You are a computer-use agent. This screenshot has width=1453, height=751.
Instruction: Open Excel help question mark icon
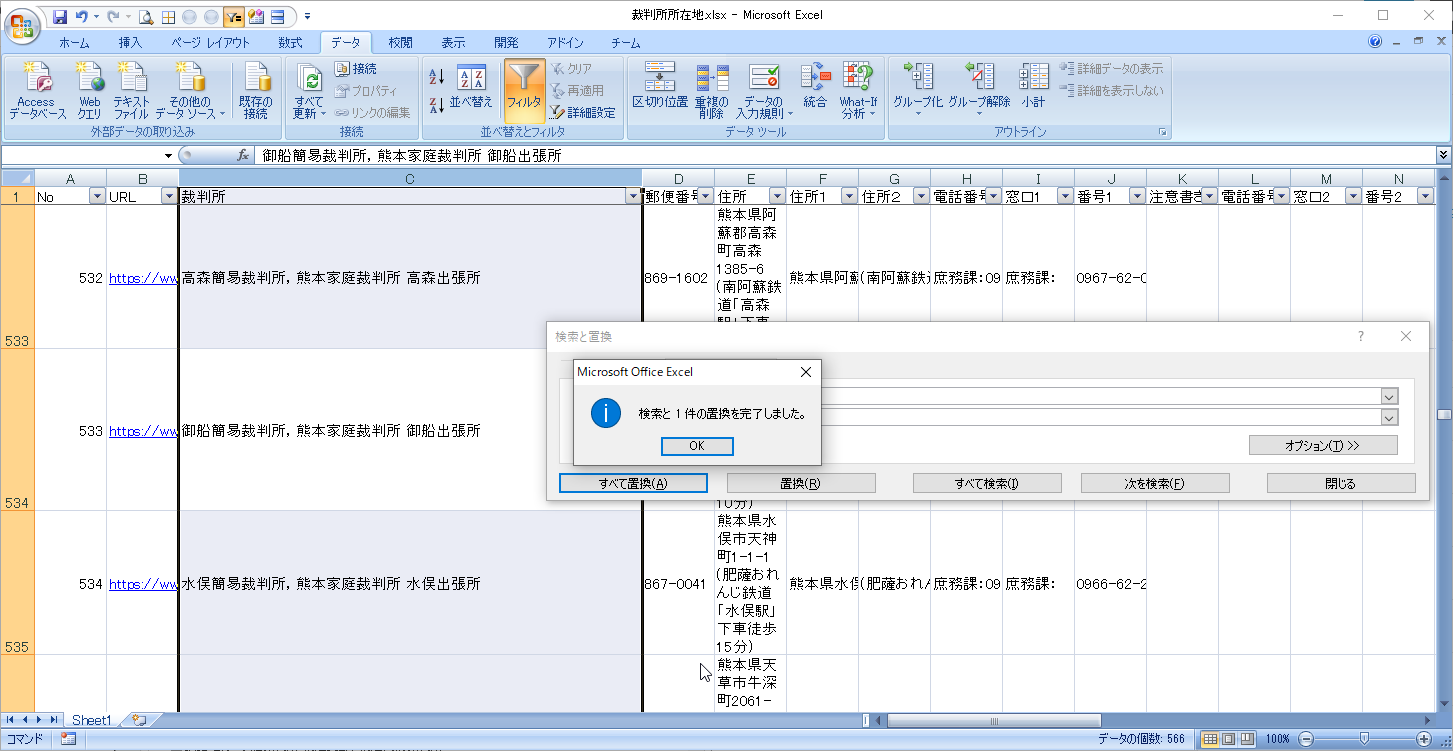[1375, 42]
